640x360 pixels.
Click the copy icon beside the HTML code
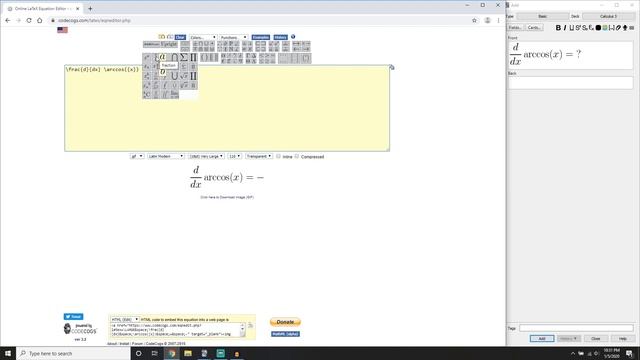[250, 325]
